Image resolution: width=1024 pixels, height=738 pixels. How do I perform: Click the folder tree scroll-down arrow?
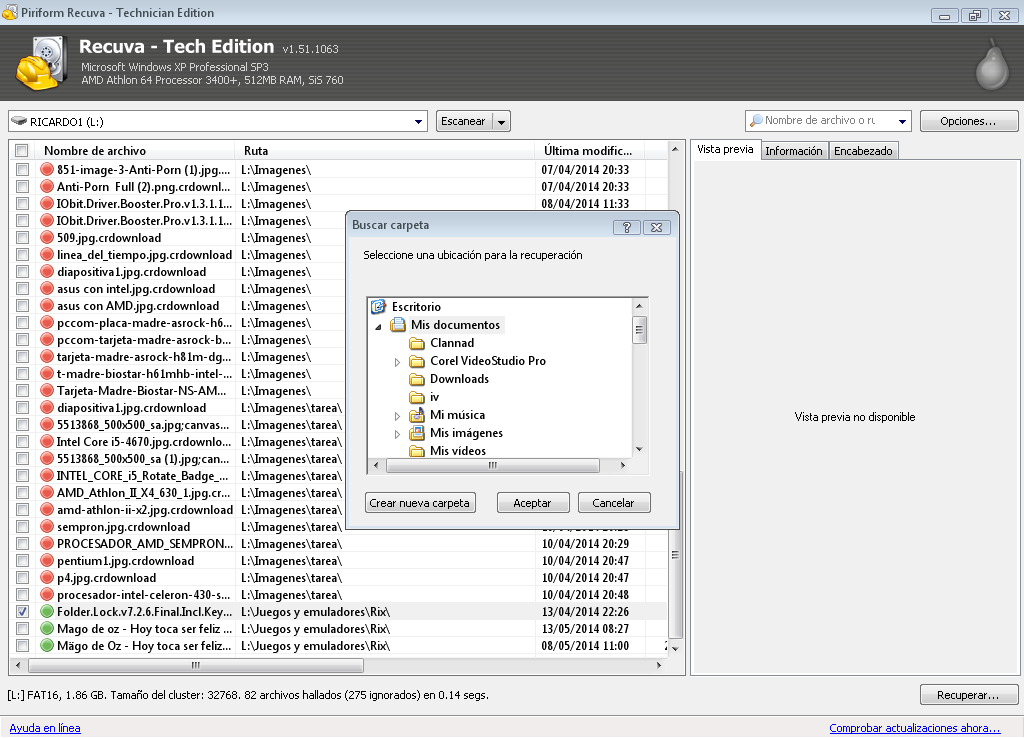[x=639, y=449]
